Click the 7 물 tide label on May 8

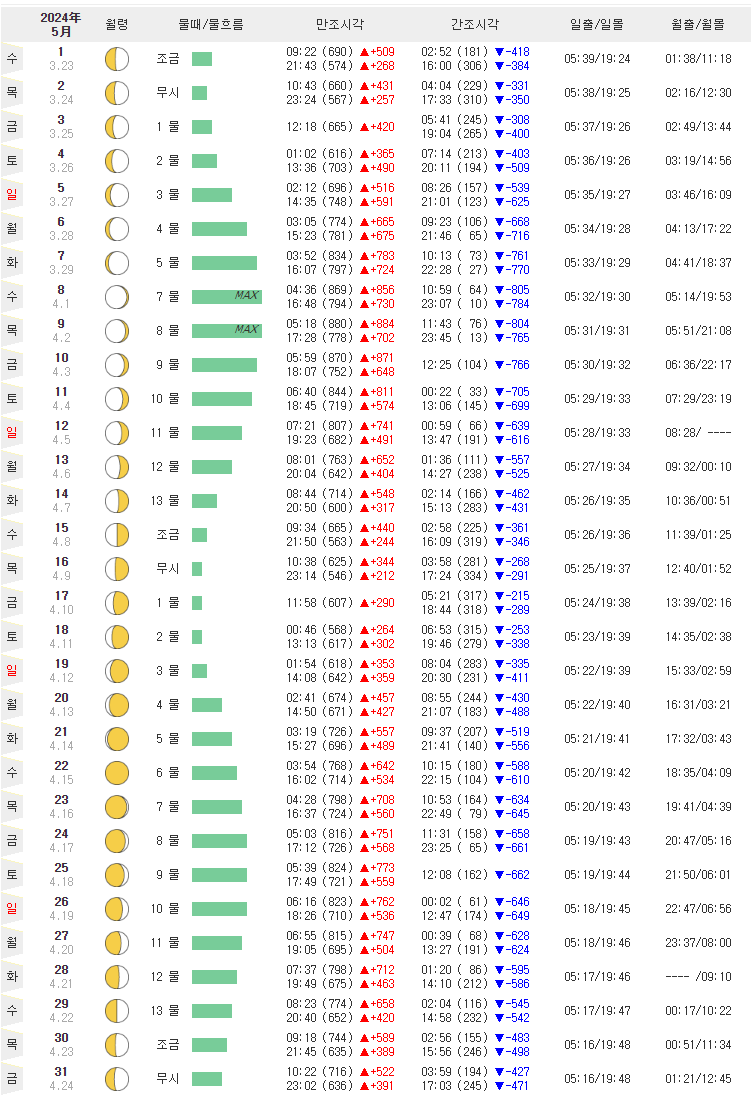[x=168, y=297]
